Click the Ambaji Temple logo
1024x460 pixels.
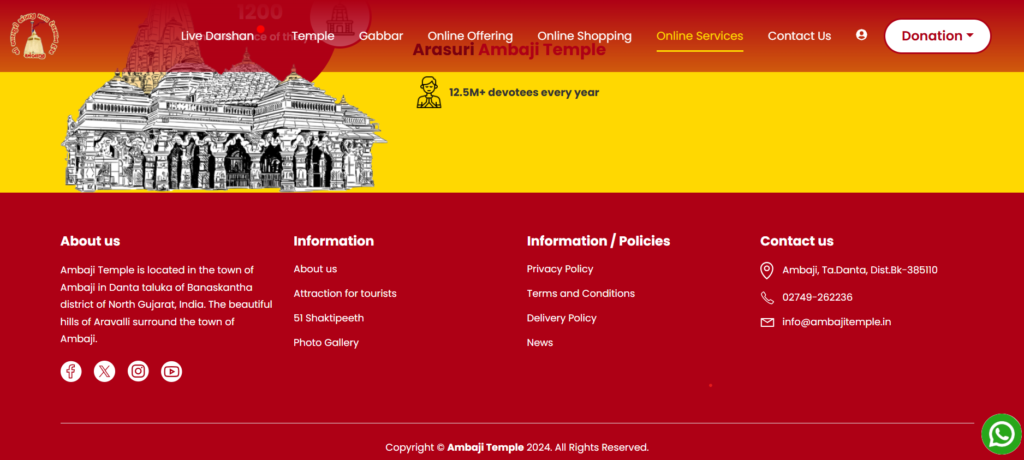[x=35, y=36]
